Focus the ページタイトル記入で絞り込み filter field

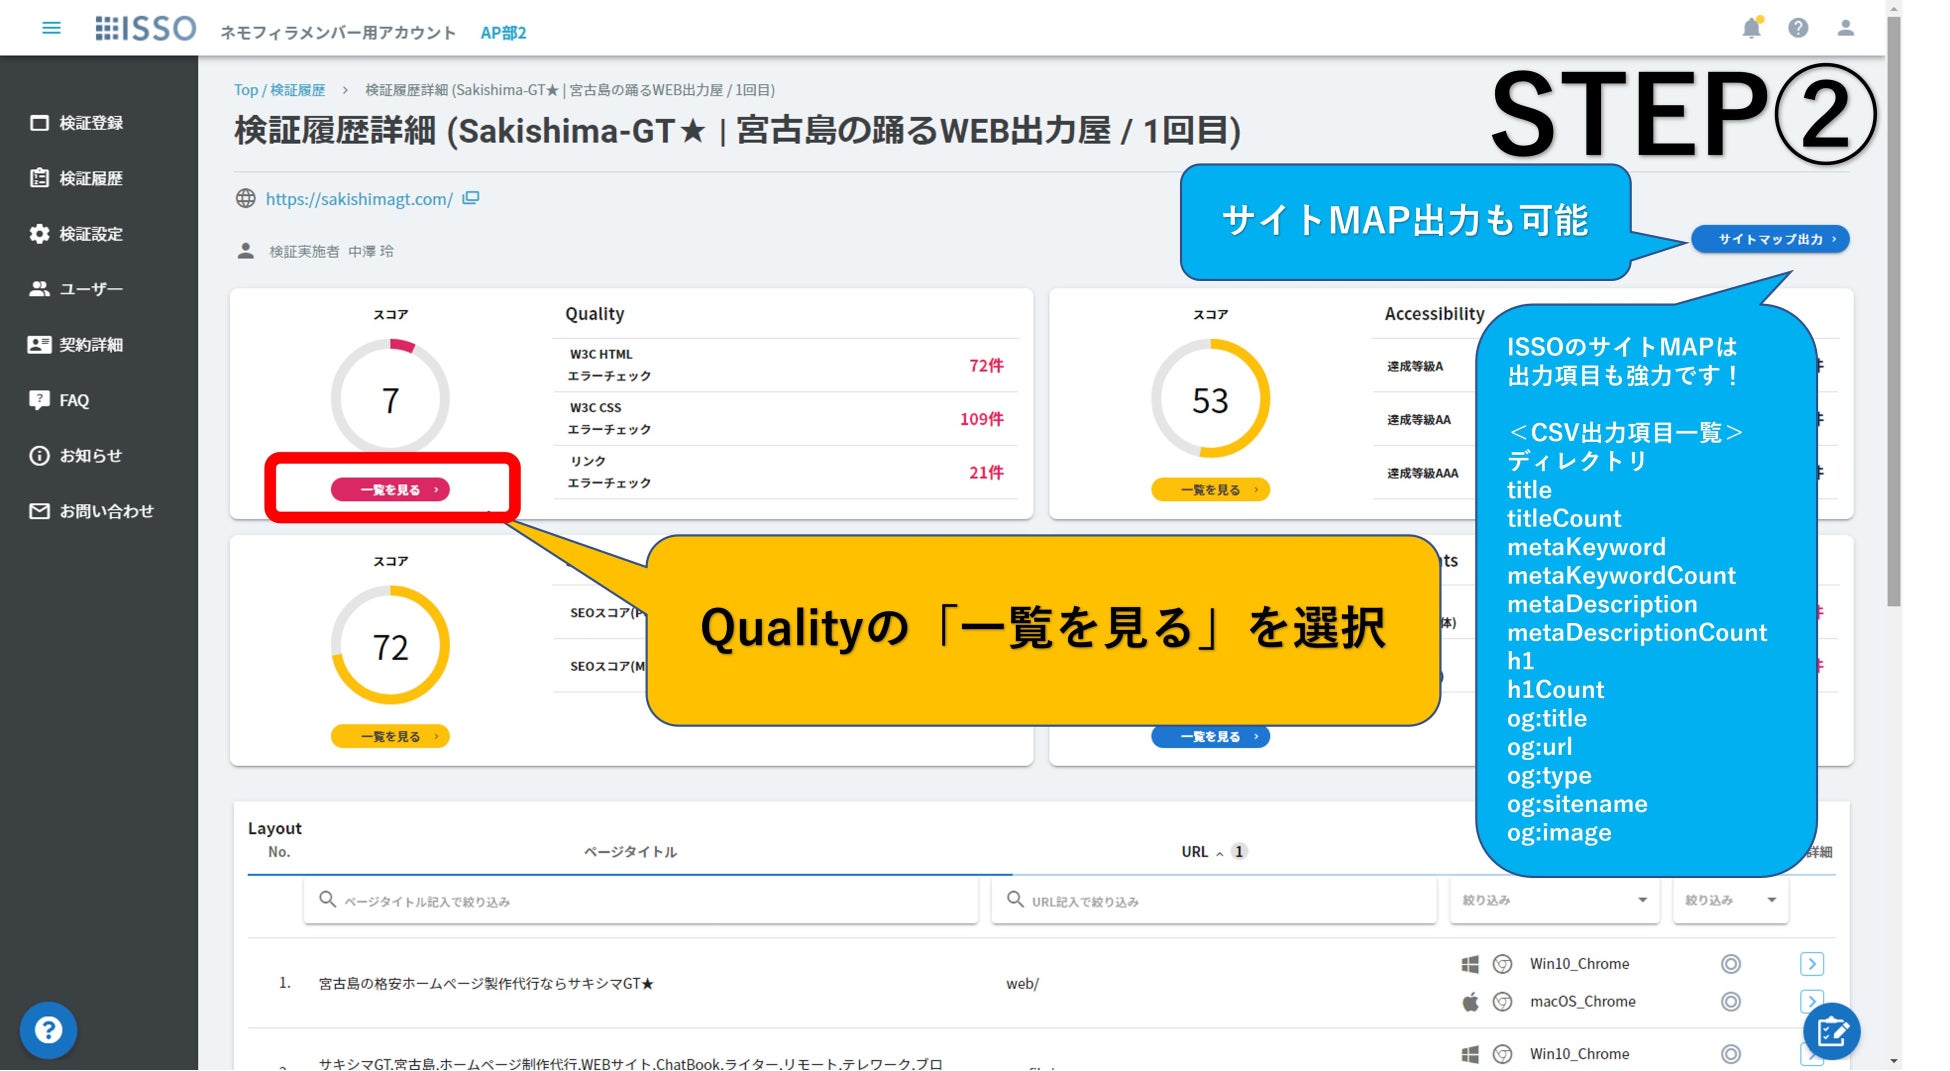(641, 901)
